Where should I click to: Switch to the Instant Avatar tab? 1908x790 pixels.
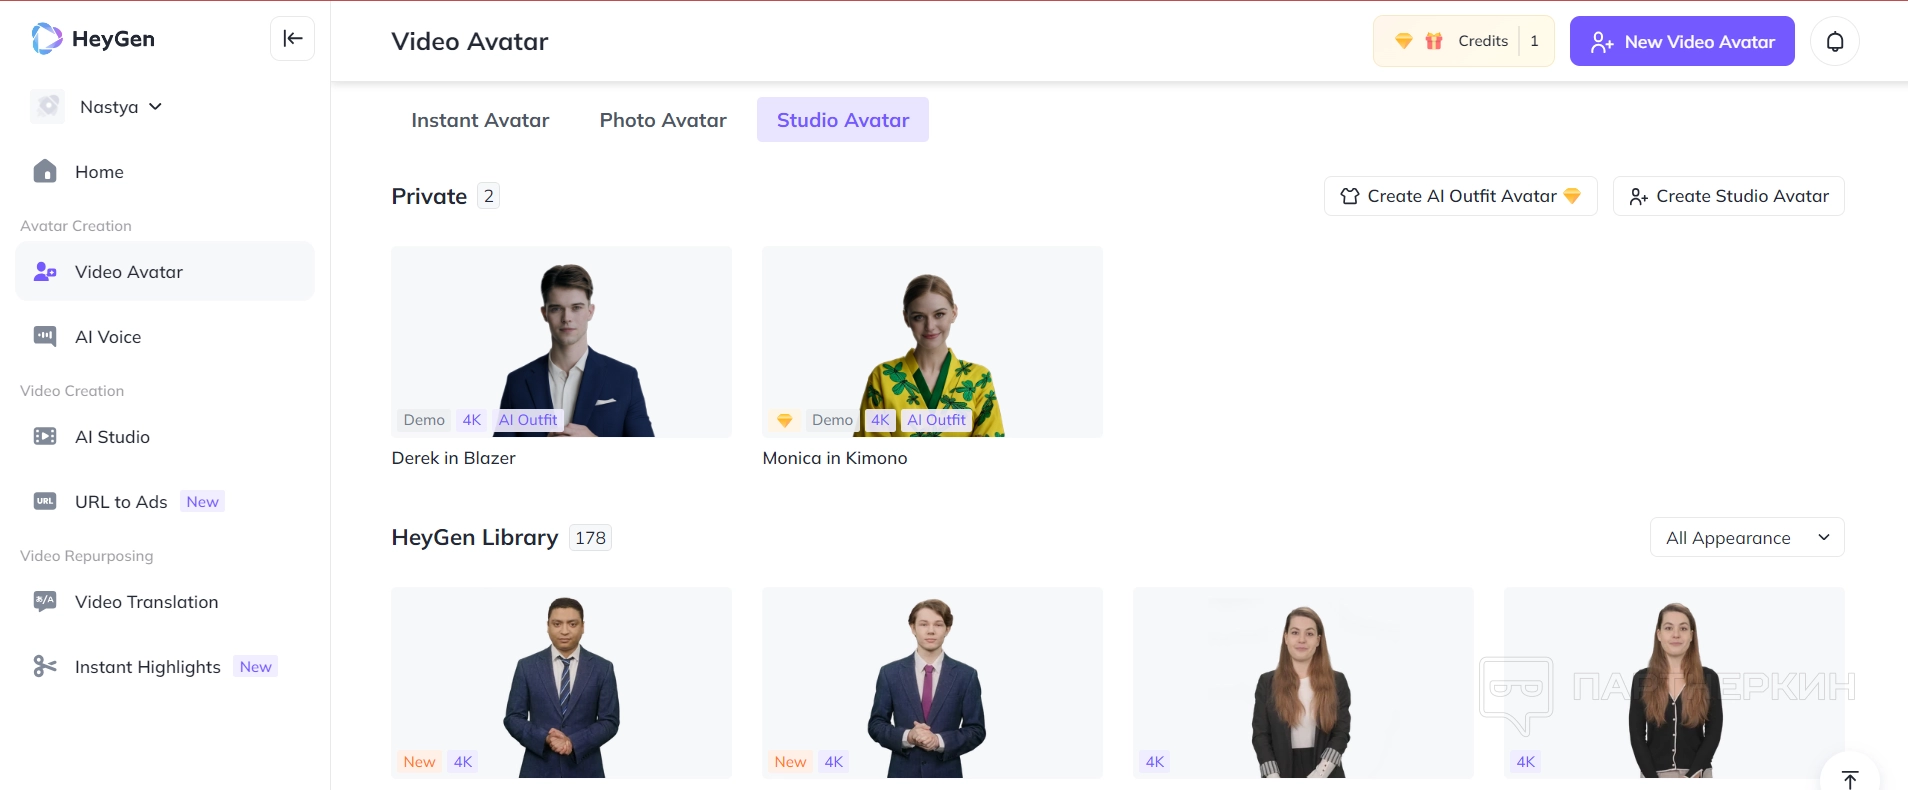click(x=480, y=120)
